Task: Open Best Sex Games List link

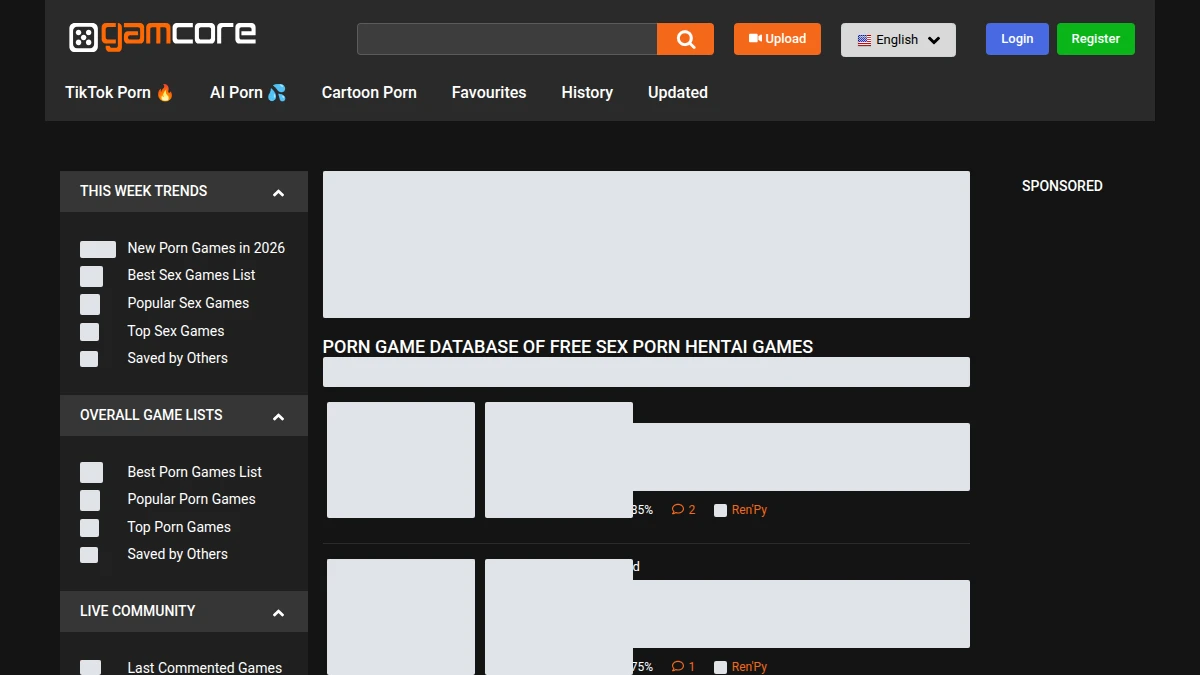Action: point(191,275)
